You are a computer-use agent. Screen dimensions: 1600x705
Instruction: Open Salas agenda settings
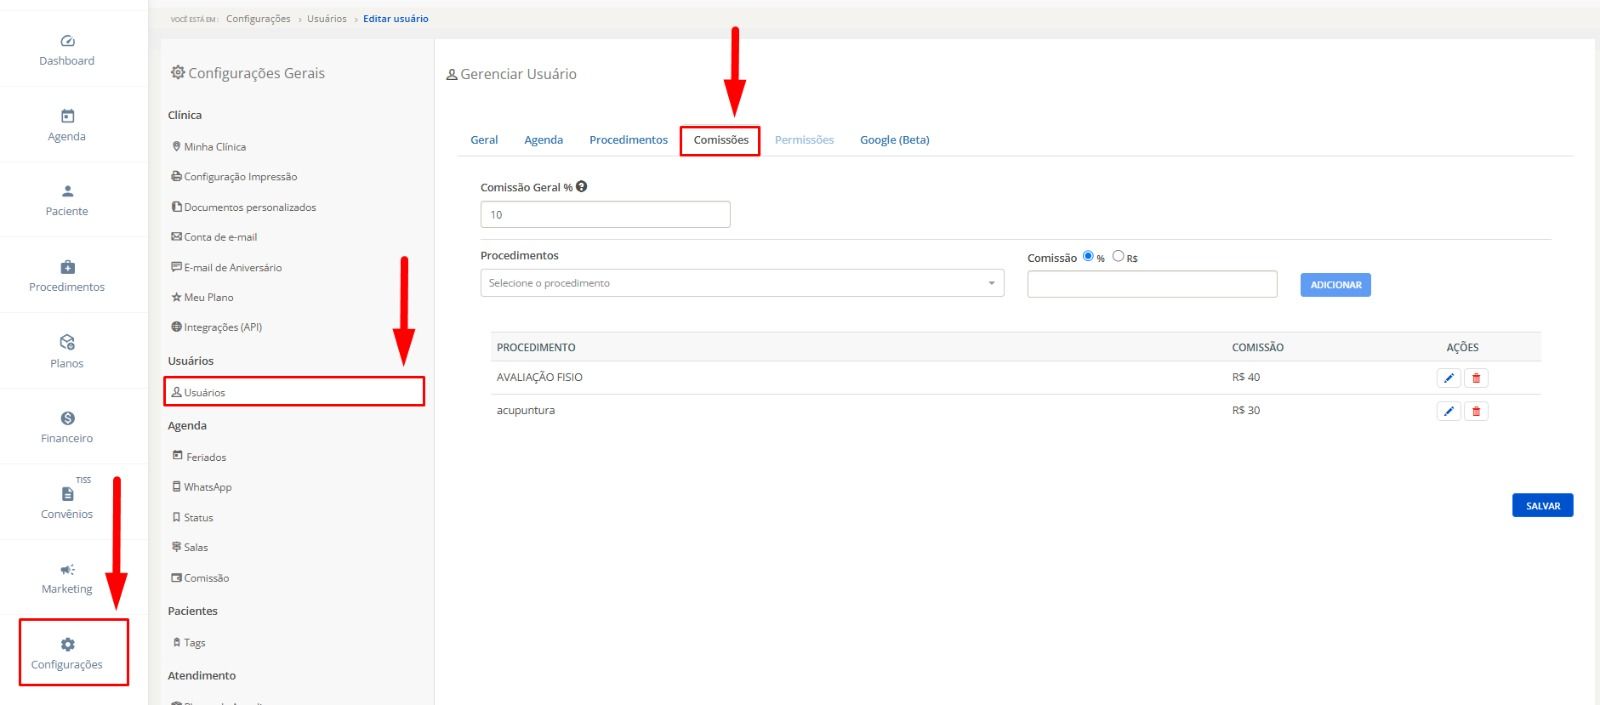point(190,547)
